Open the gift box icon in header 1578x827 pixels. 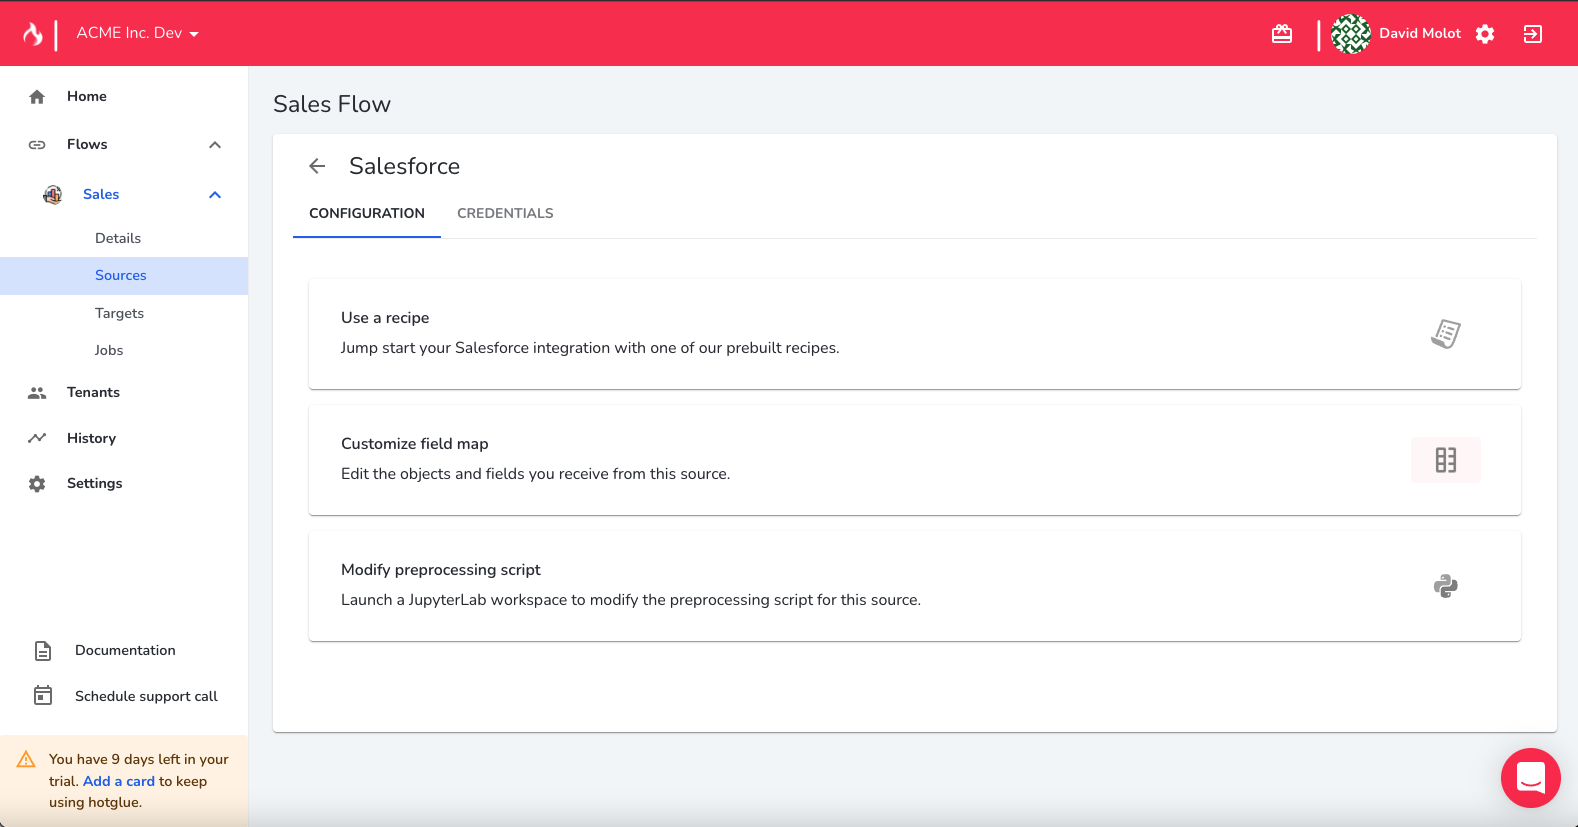[x=1282, y=34]
